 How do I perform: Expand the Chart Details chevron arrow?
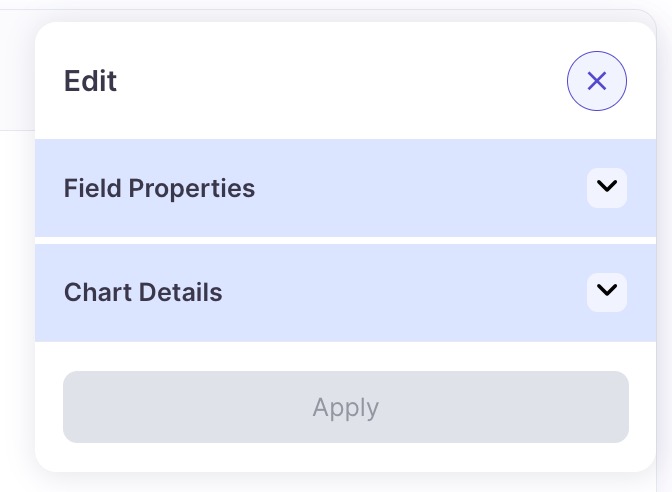pos(606,291)
